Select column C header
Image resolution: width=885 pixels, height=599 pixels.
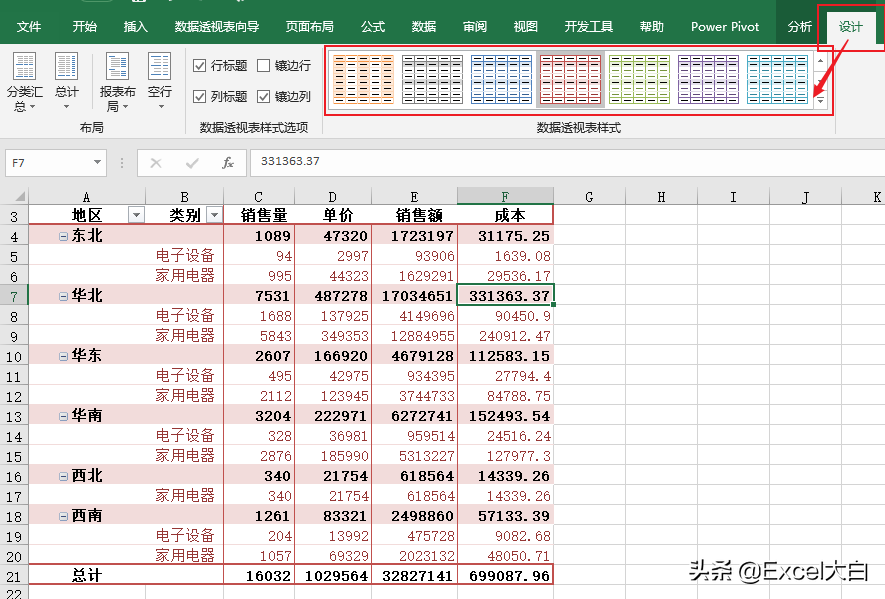[259, 196]
